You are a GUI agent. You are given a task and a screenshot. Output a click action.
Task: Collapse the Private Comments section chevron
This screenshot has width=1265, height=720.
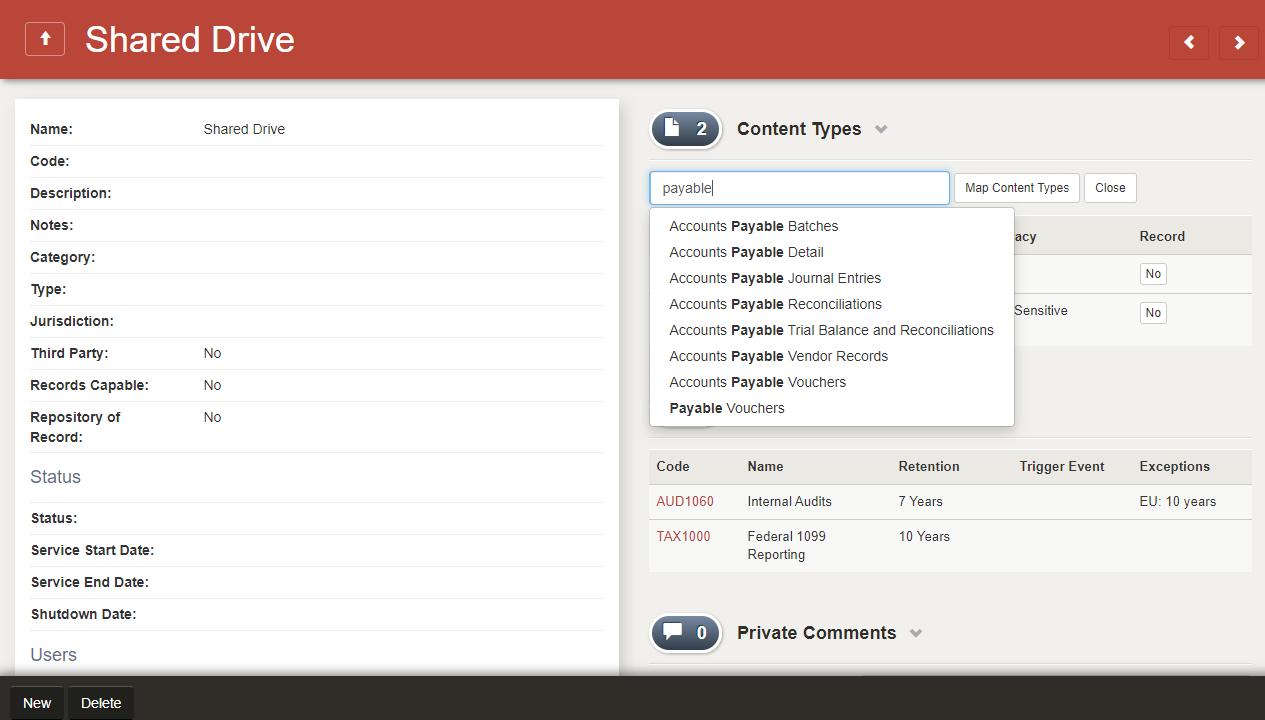point(916,634)
